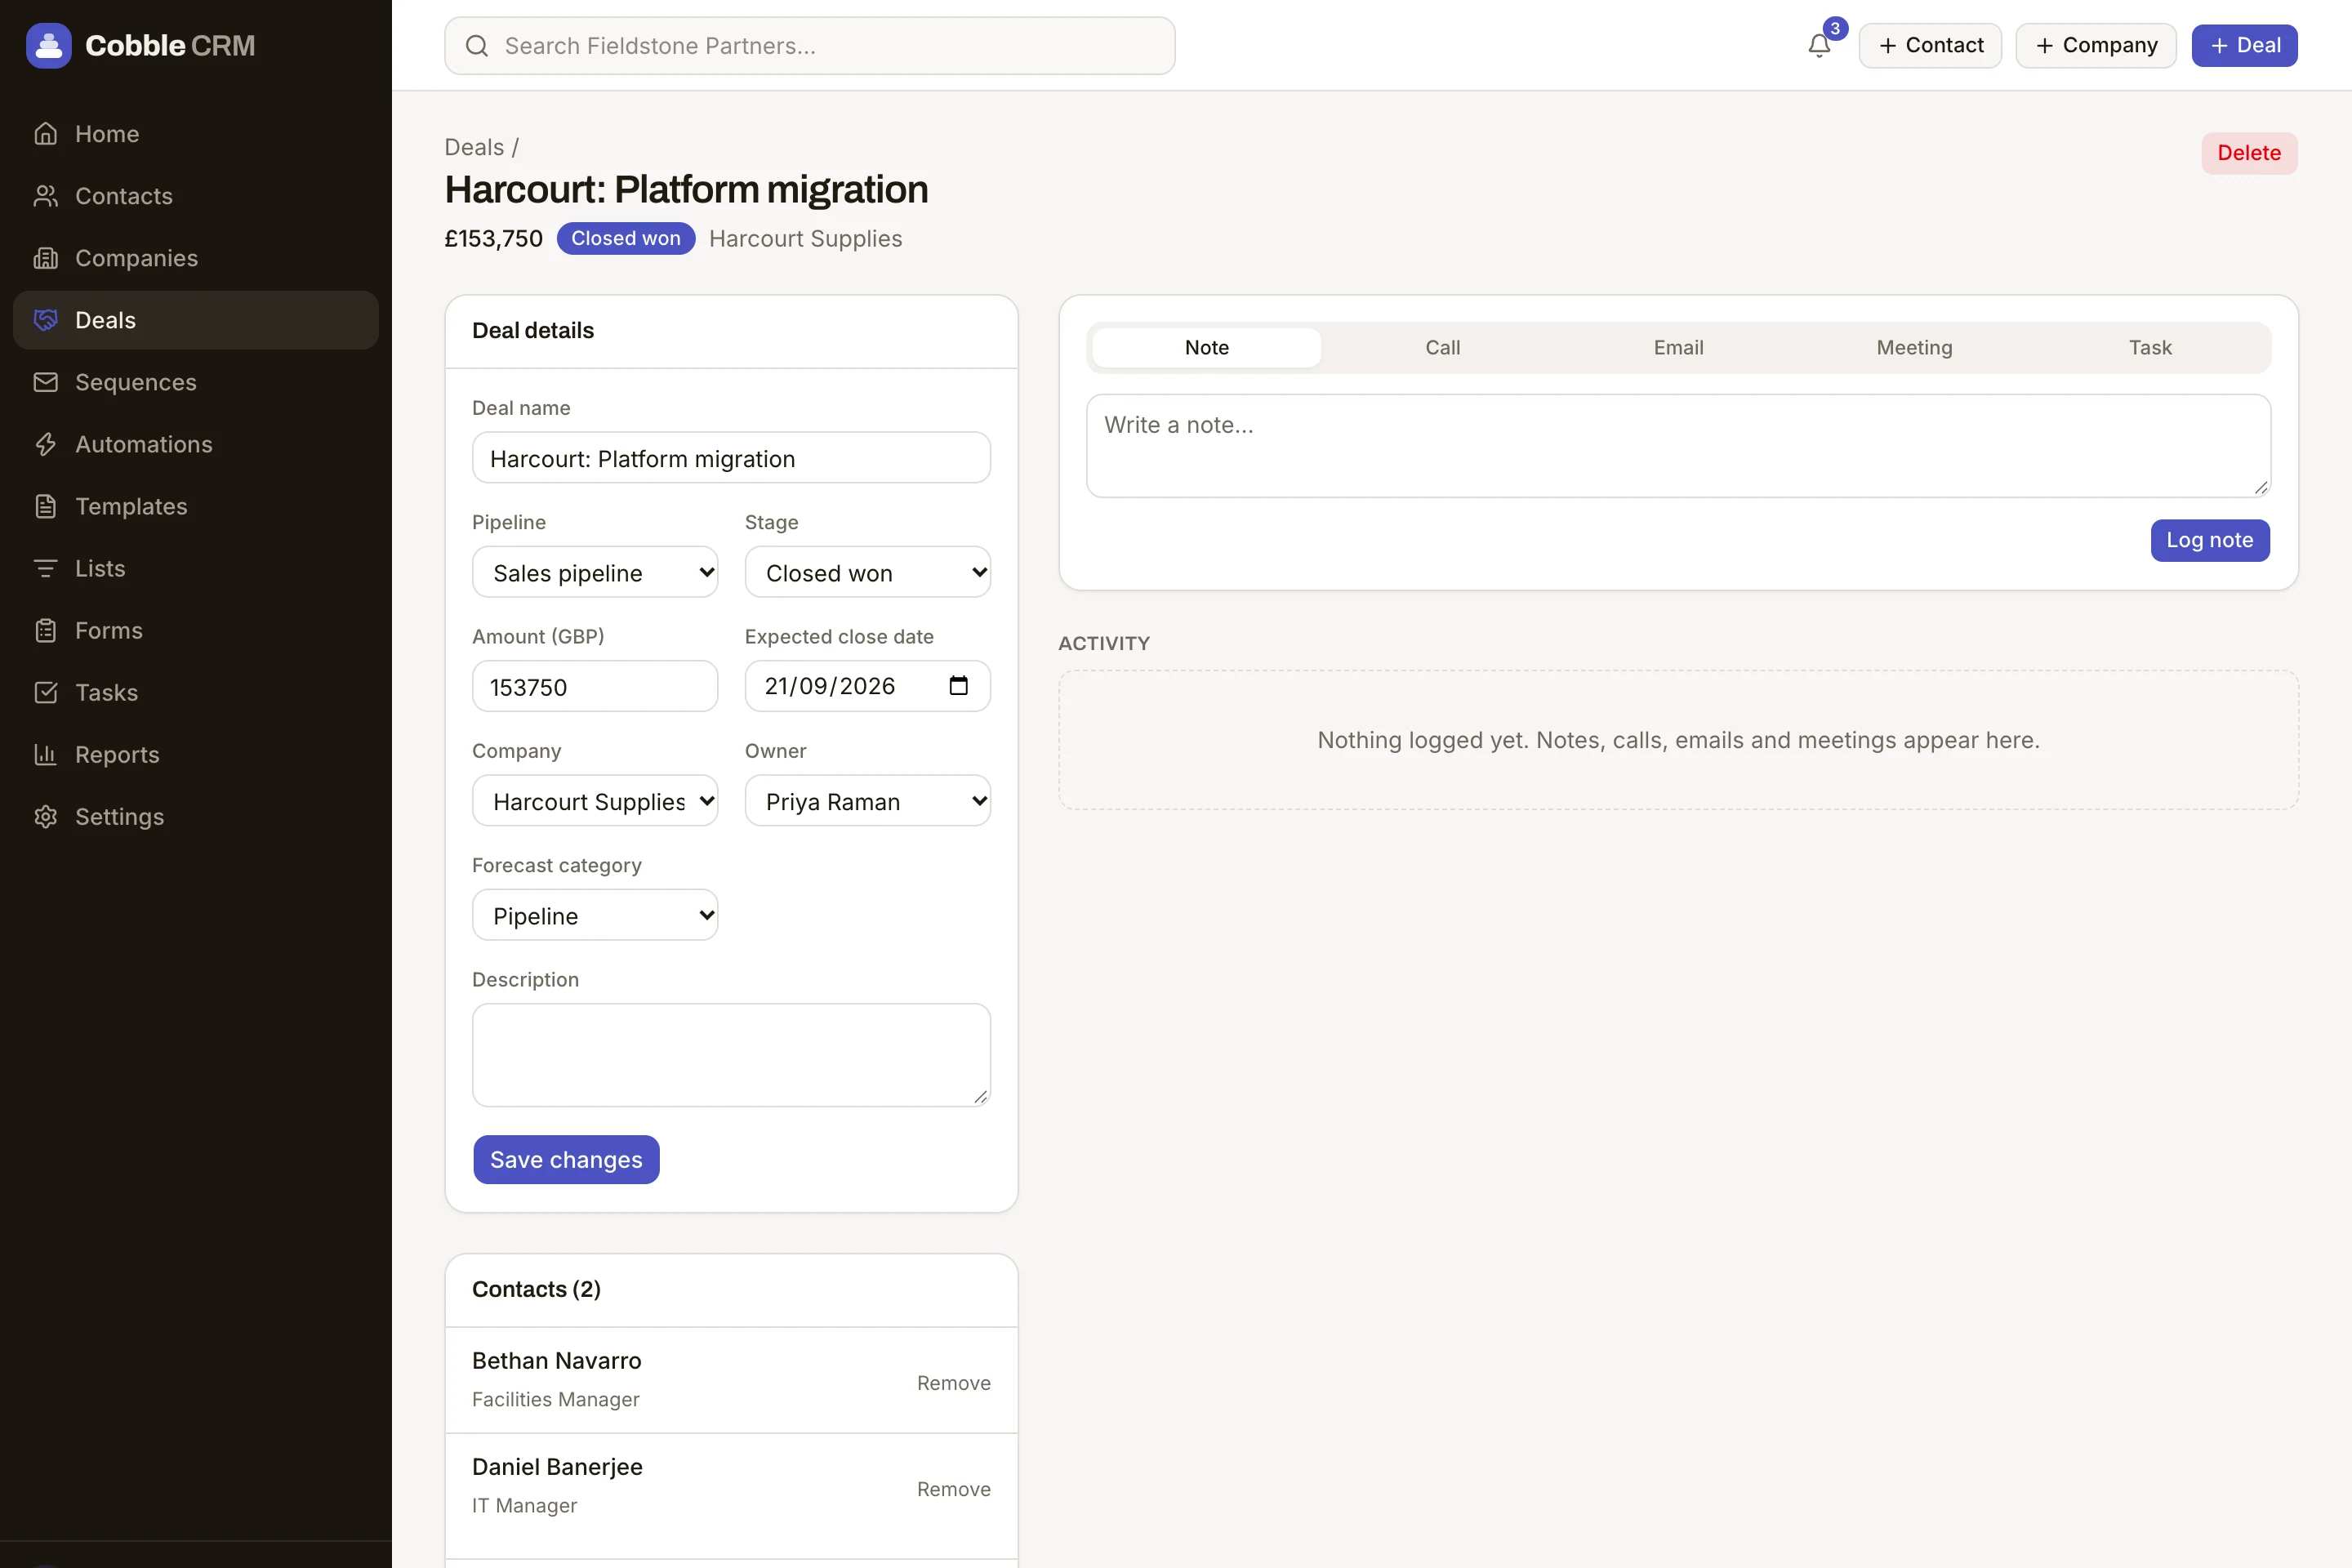This screenshot has height=1568, width=2352.
Task: Click the Companies building icon
Action: pyautogui.click(x=46, y=257)
